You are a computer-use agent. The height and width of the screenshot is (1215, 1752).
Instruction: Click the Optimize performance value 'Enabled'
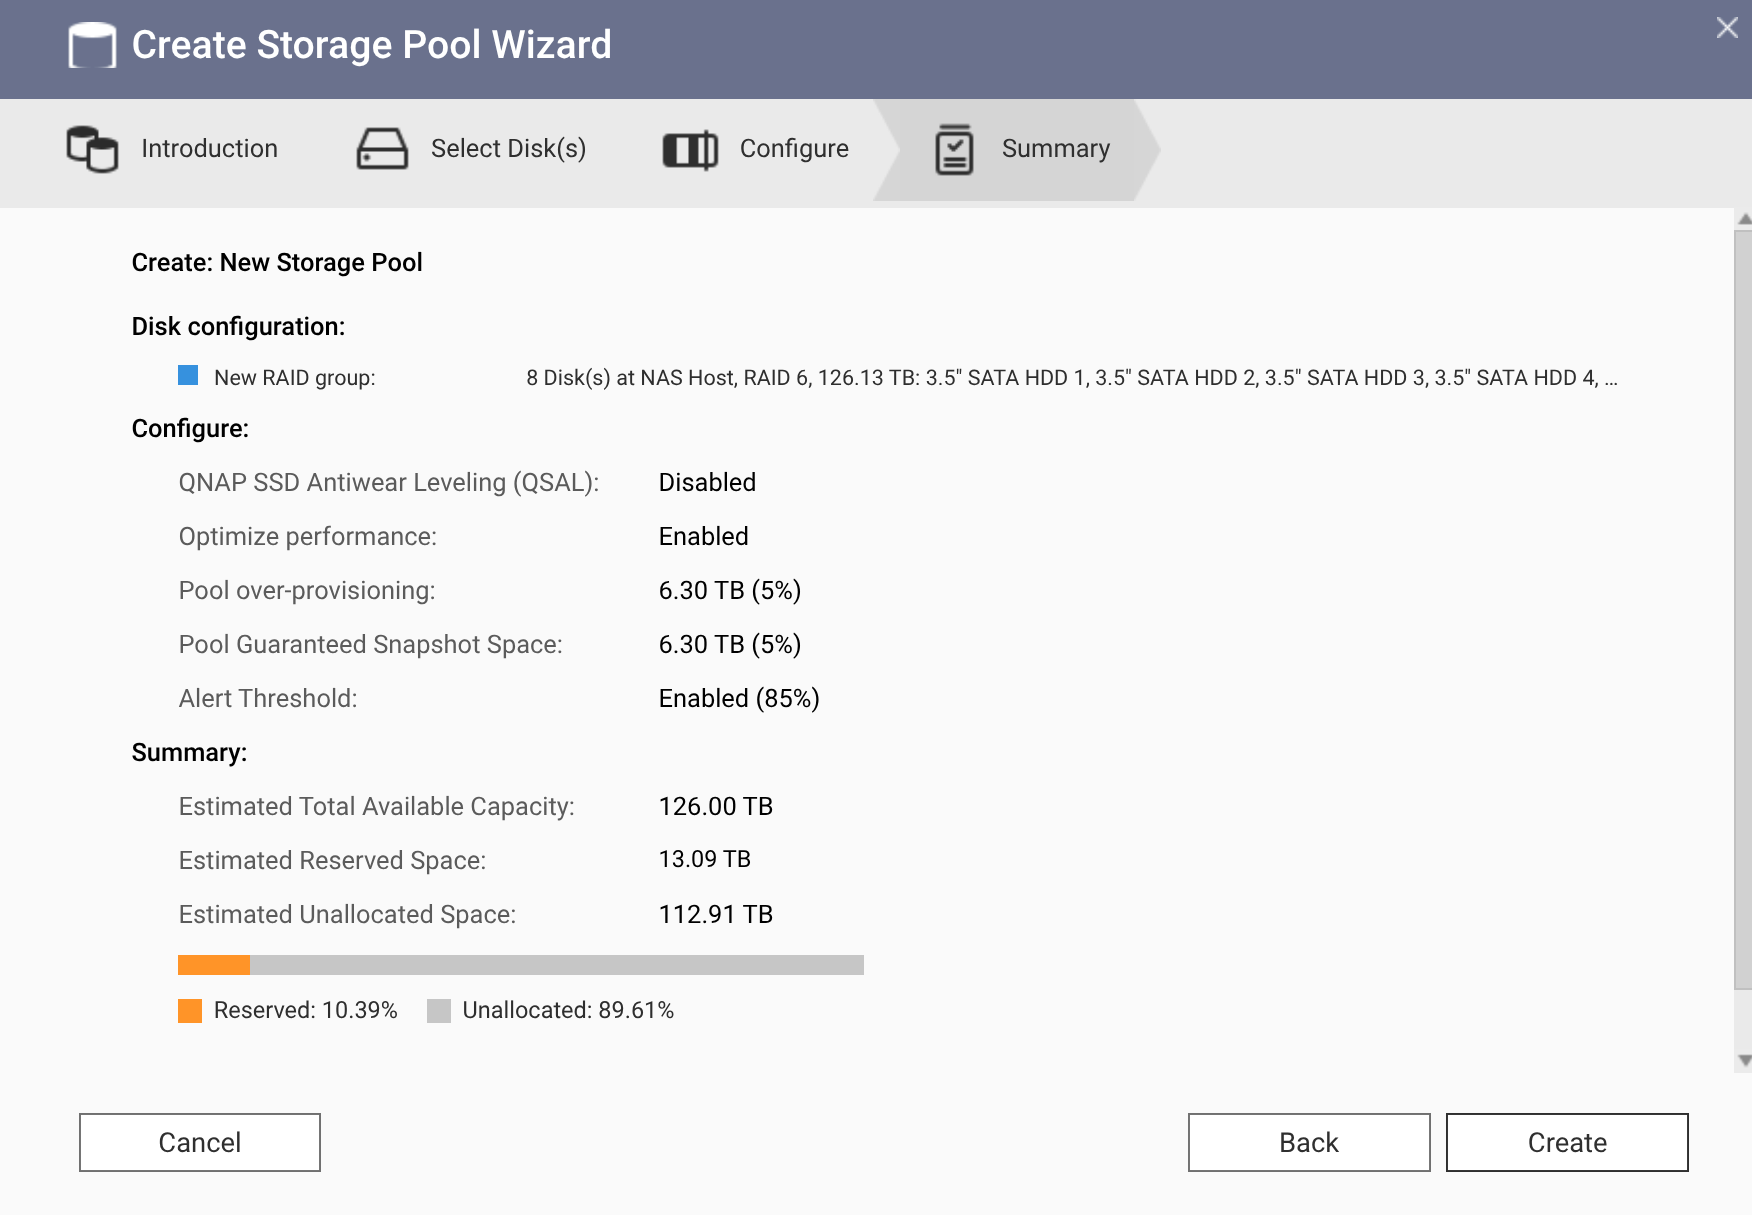tap(703, 537)
